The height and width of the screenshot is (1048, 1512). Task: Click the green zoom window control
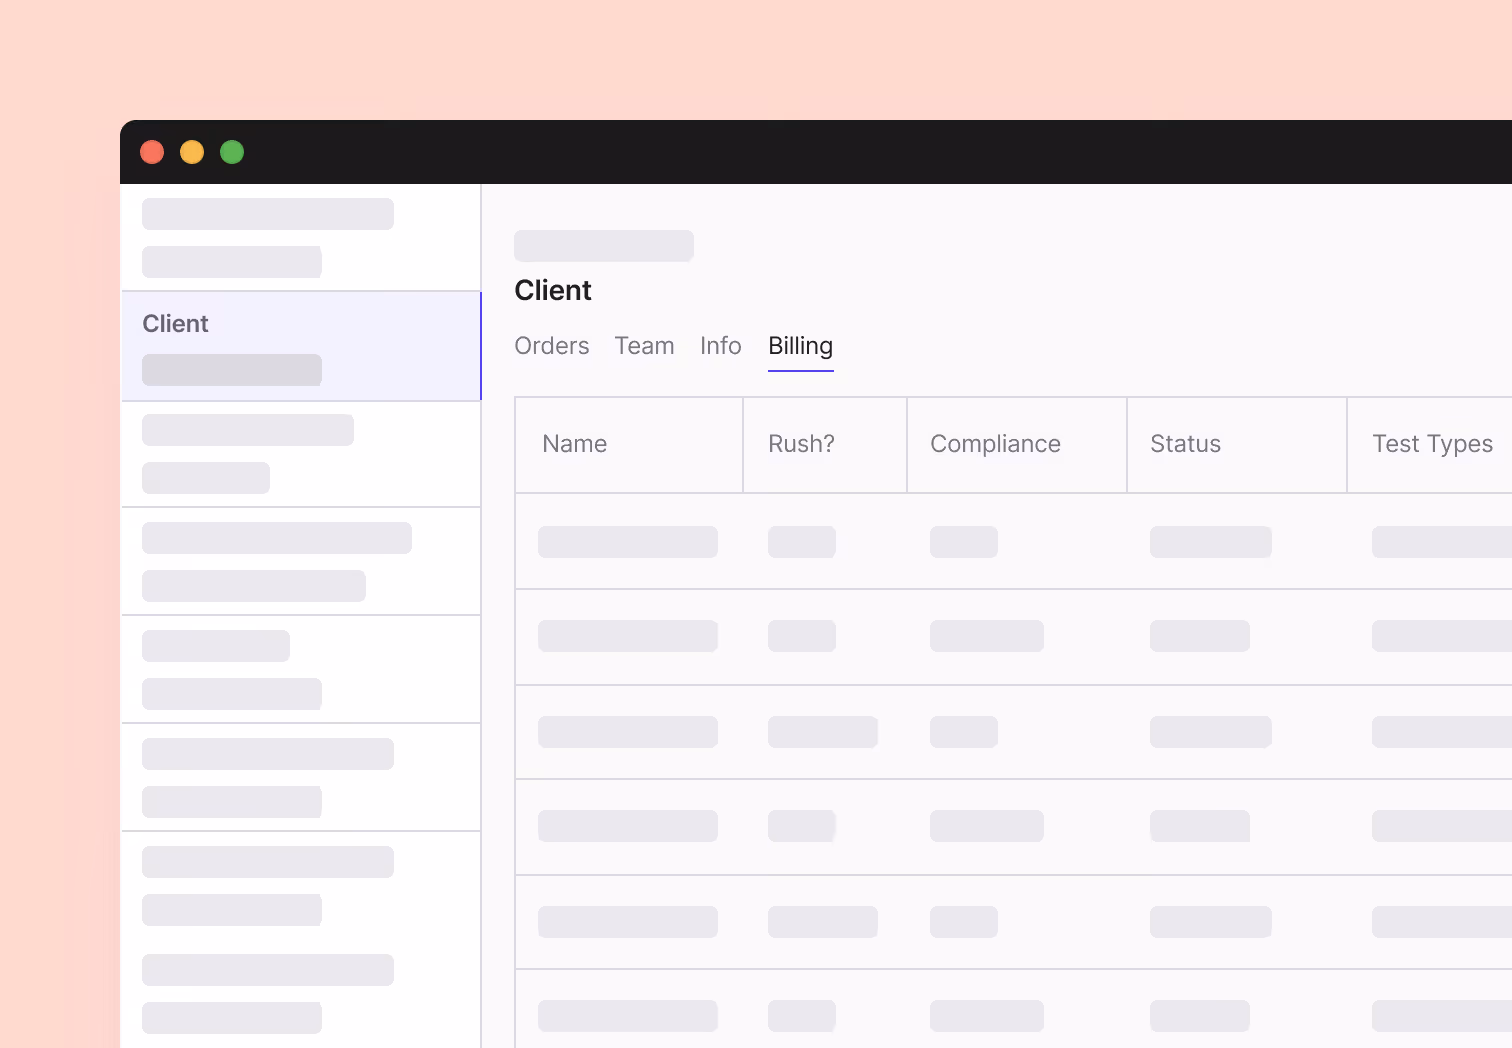point(232,152)
